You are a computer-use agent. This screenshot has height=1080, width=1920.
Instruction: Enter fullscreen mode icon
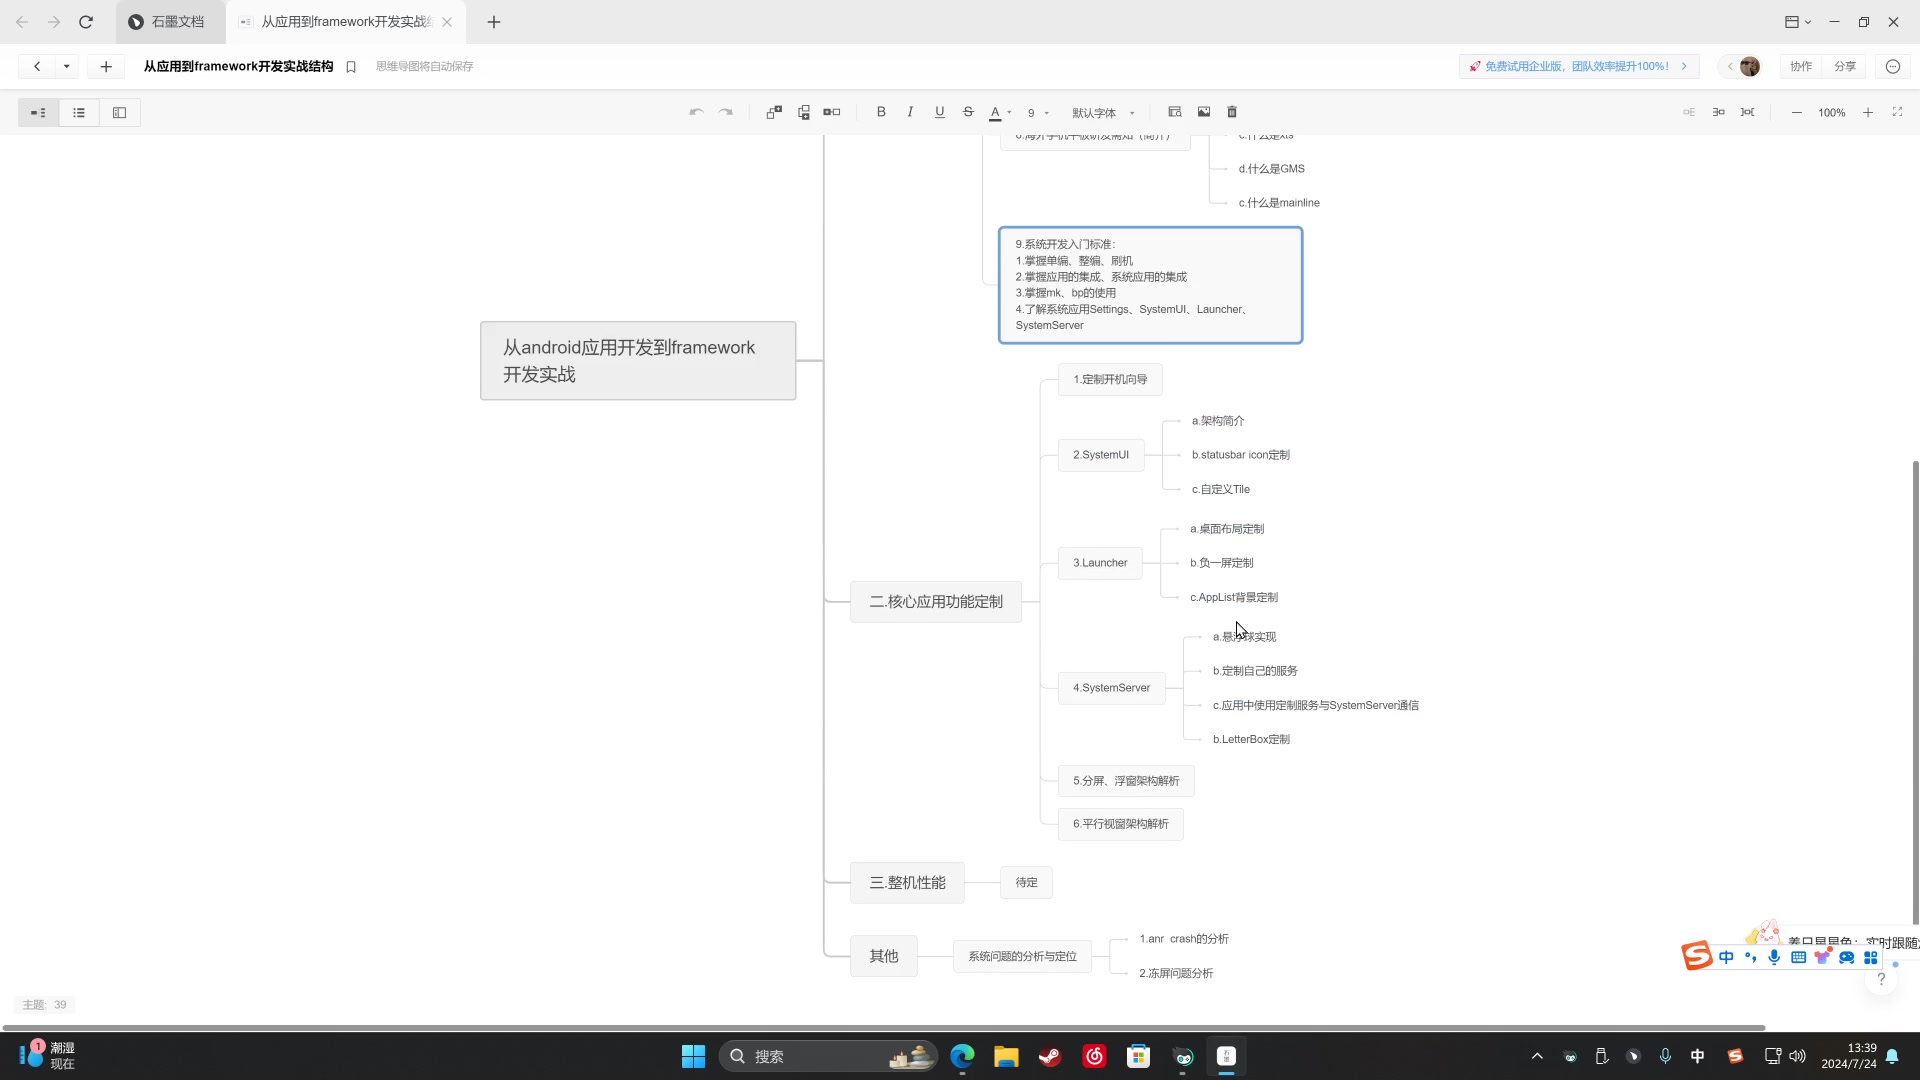point(1897,112)
